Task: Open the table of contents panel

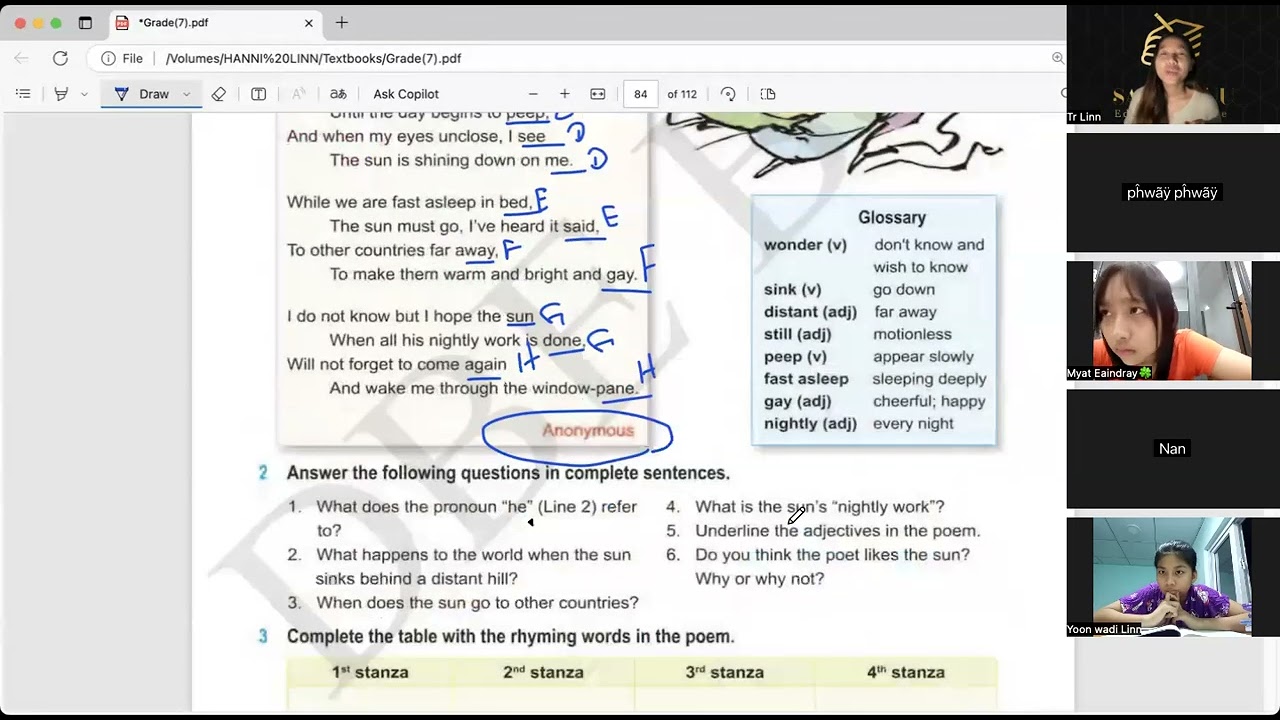Action: [23, 94]
